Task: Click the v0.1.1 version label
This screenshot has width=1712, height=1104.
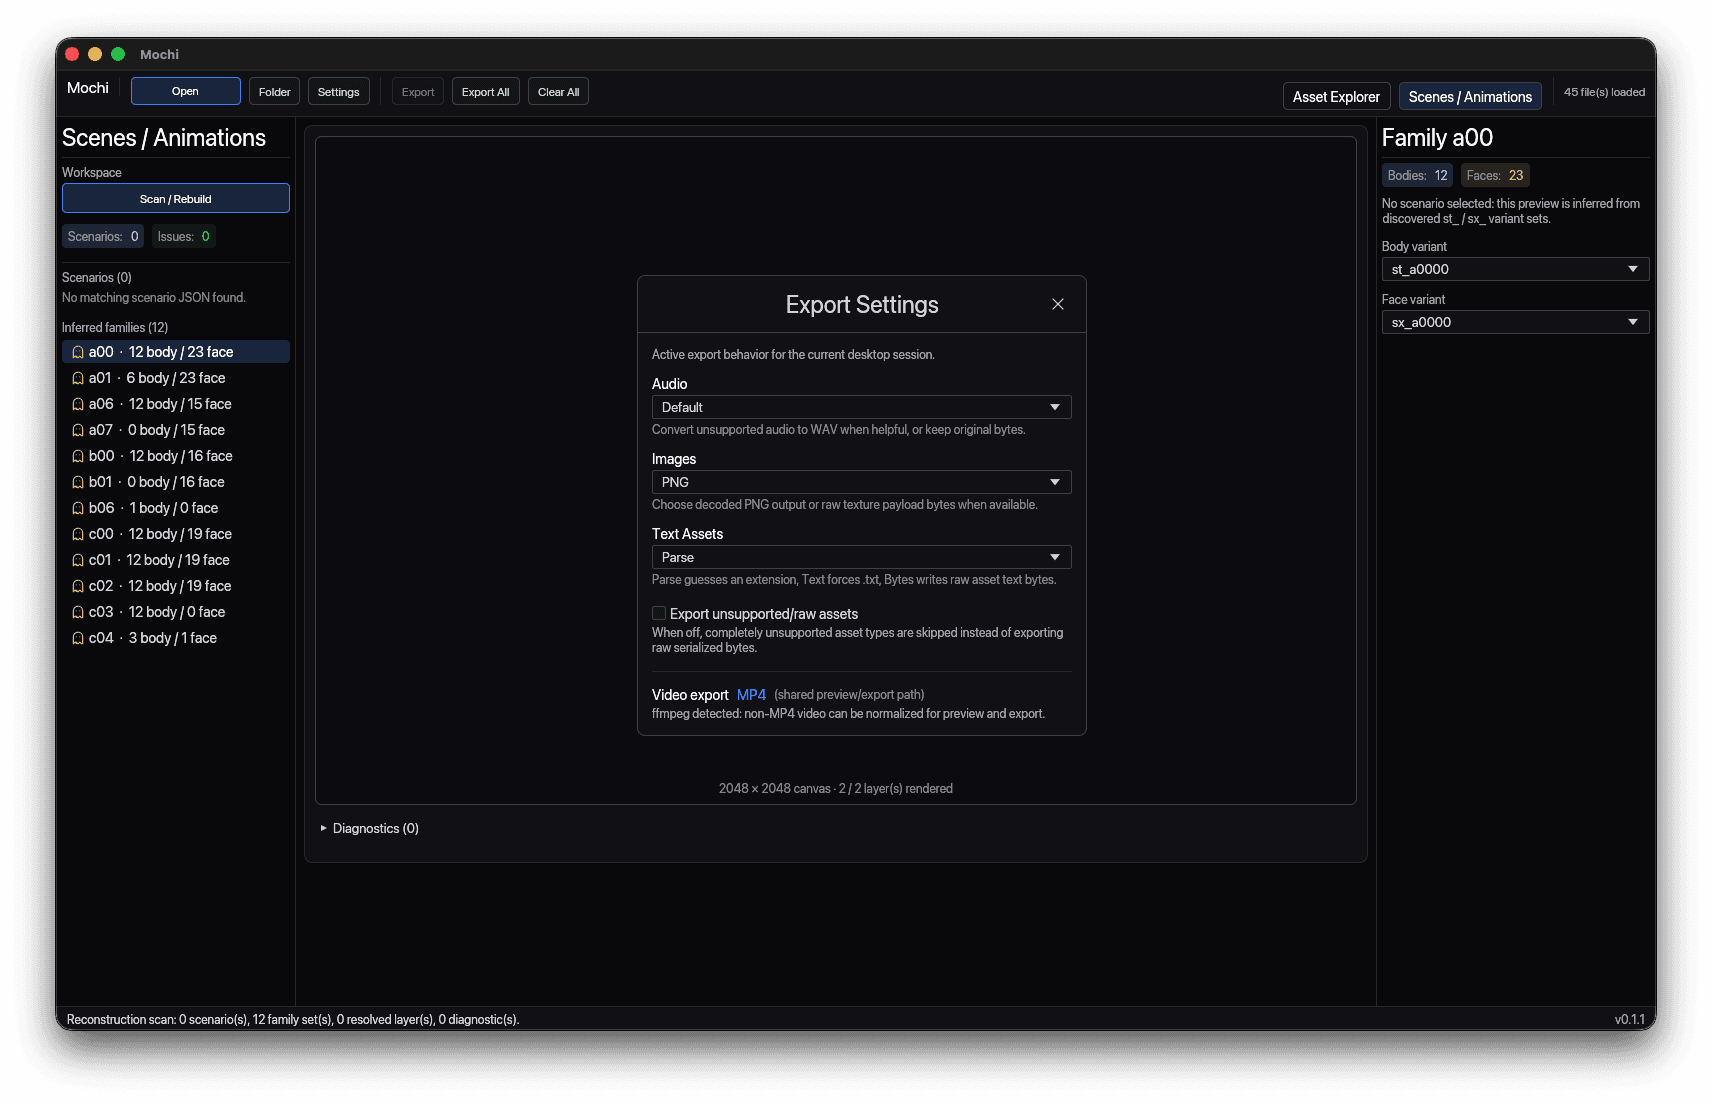Action: click(x=1629, y=1019)
